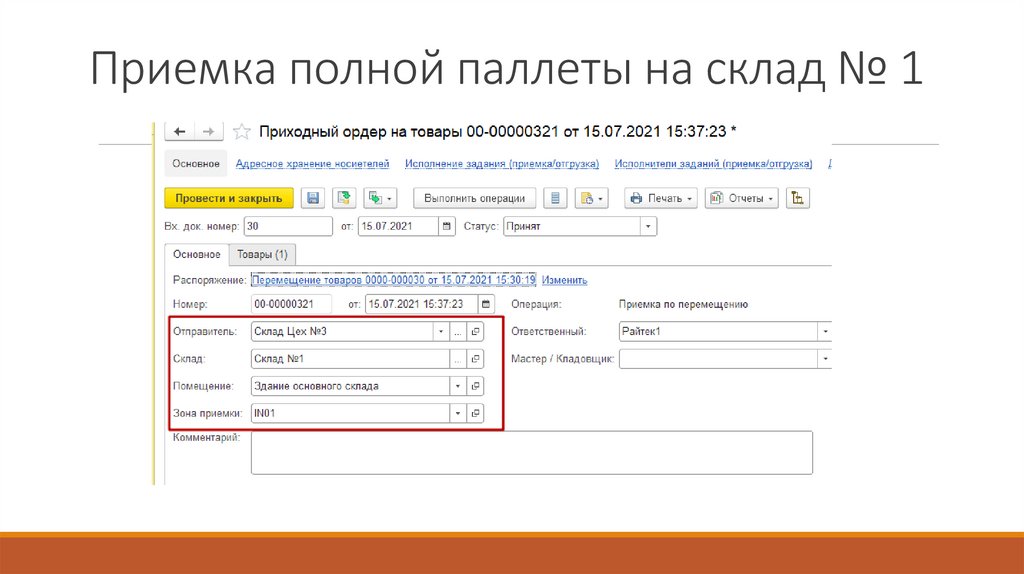Click the open icon next to Отправитель field
Screen dimensions: 1024x574
[x=476, y=331]
